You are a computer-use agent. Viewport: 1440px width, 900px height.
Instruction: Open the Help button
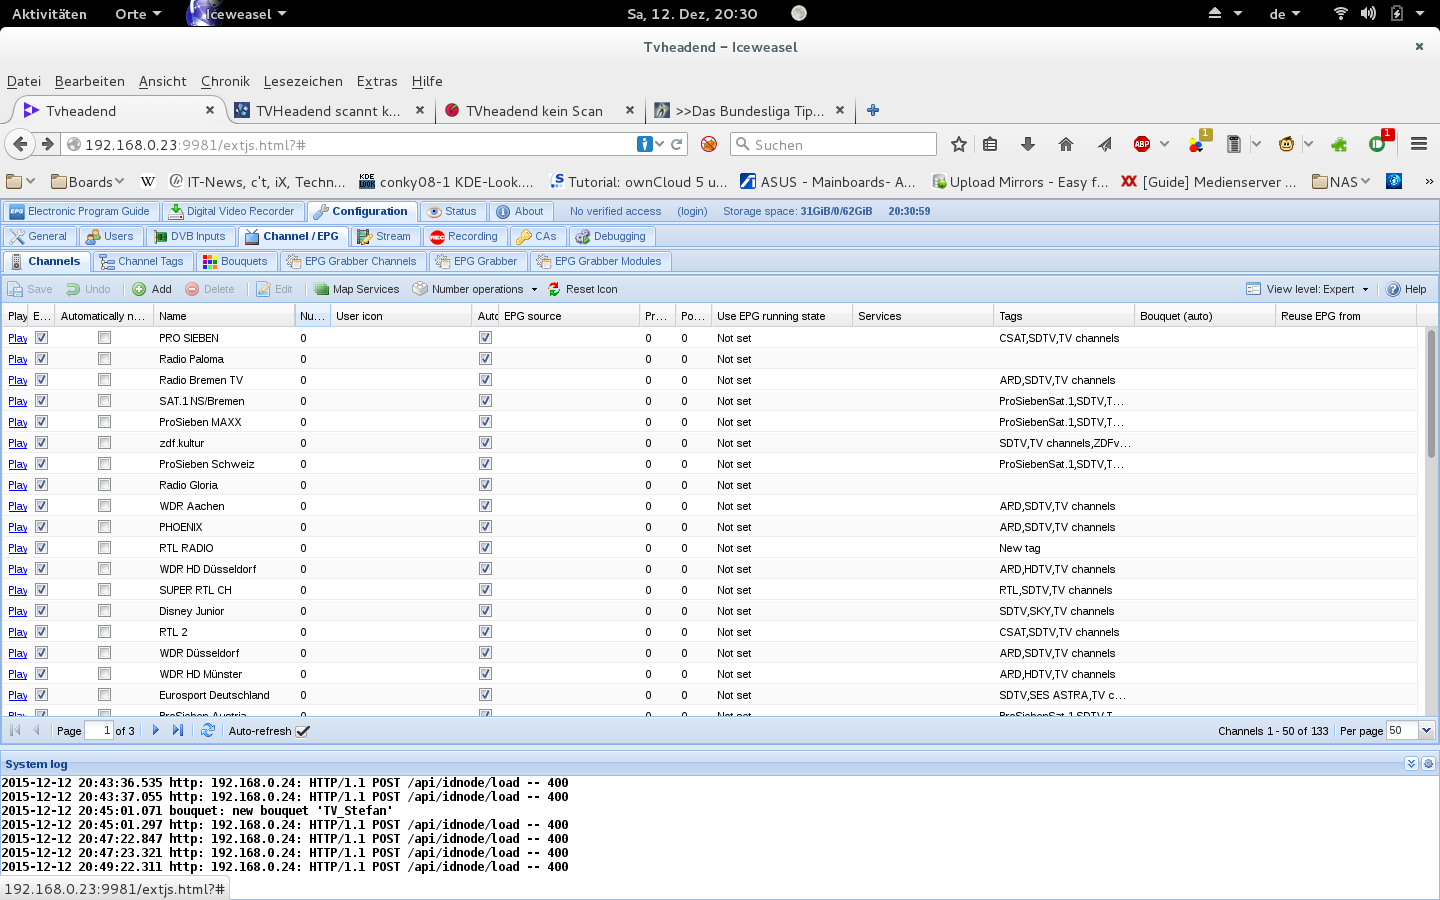(x=1406, y=289)
